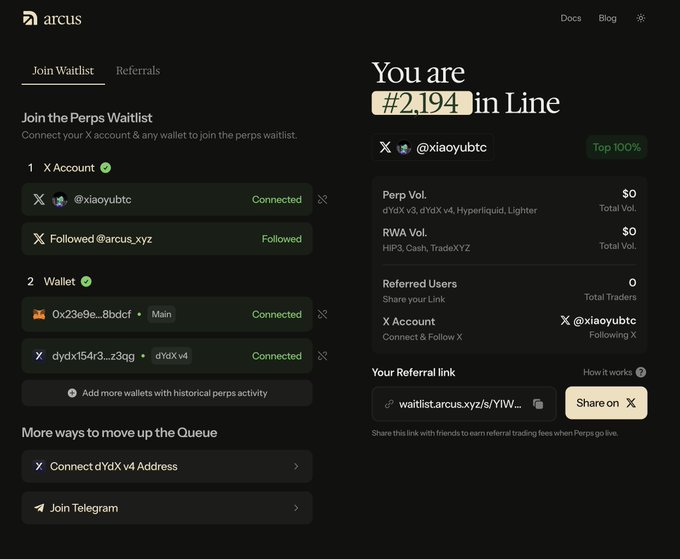Click the 'dydx154r3...z3qg' wallet address
The height and width of the screenshot is (559, 680).
(x=93, y=356)
